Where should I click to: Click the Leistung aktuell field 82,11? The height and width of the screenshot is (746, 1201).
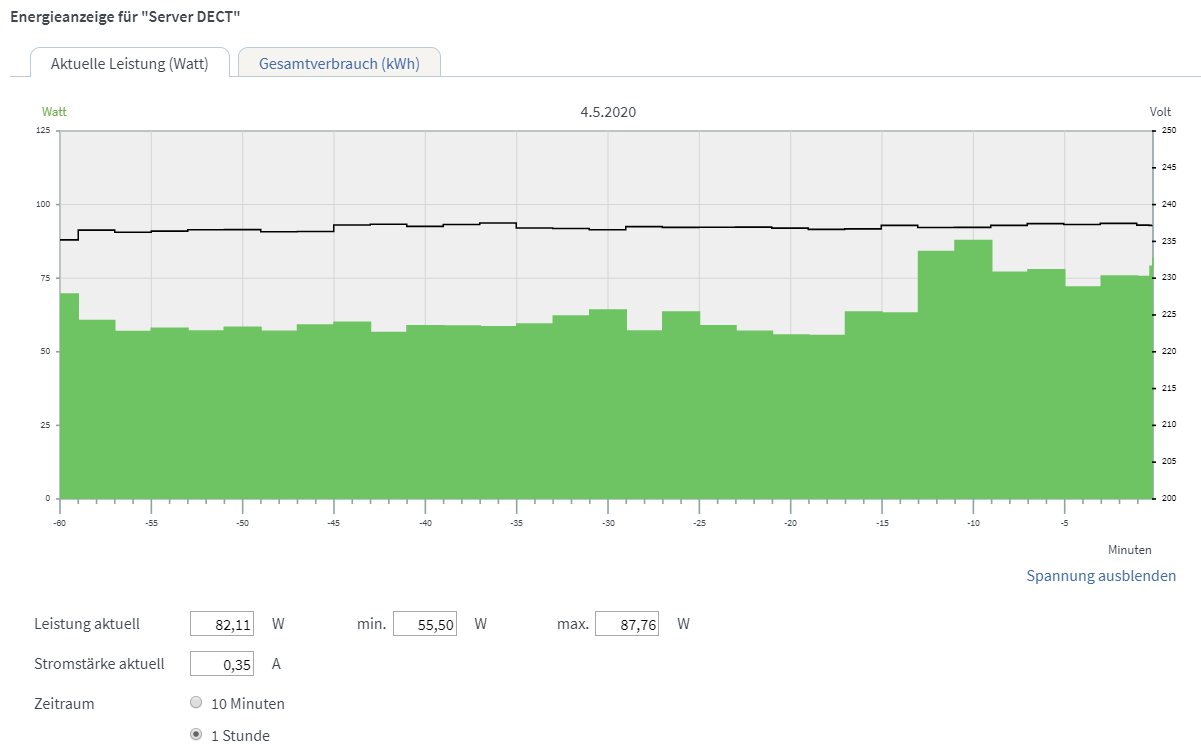pos(222,624)
